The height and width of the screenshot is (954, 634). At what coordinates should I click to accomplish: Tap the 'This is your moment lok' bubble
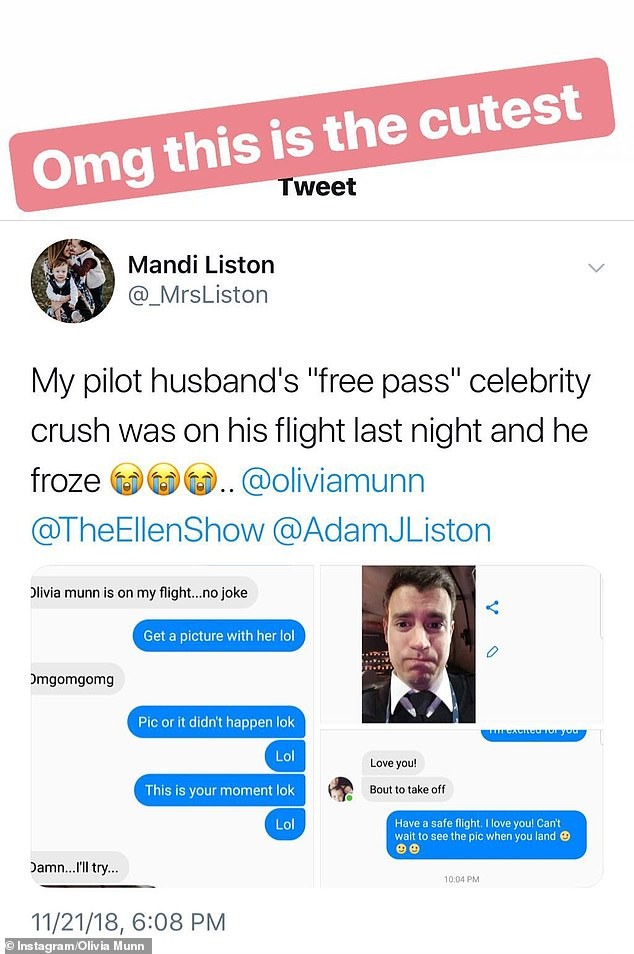click(220, 790)
